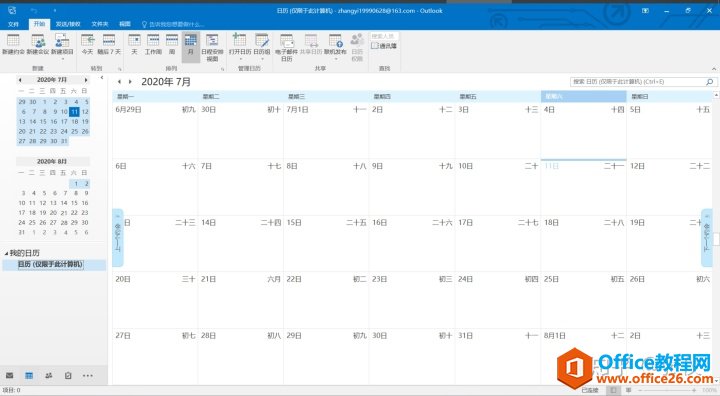Click zoom in plus button
The width and height of the screenshot is (720, 396).
click(x=694, y=390)
